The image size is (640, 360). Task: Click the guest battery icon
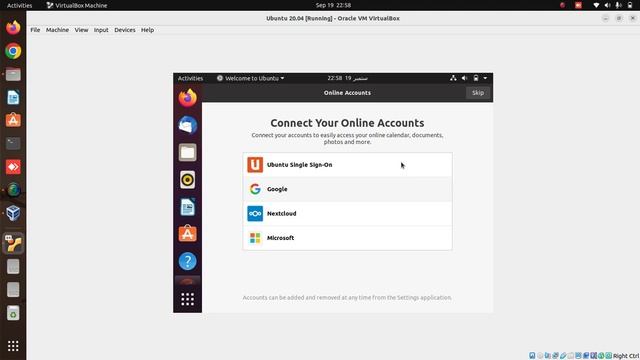476,78
